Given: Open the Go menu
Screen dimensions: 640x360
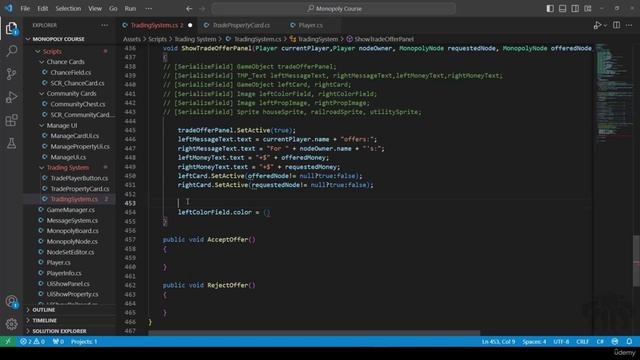Looking at the screenshot, I should point(113,9).
